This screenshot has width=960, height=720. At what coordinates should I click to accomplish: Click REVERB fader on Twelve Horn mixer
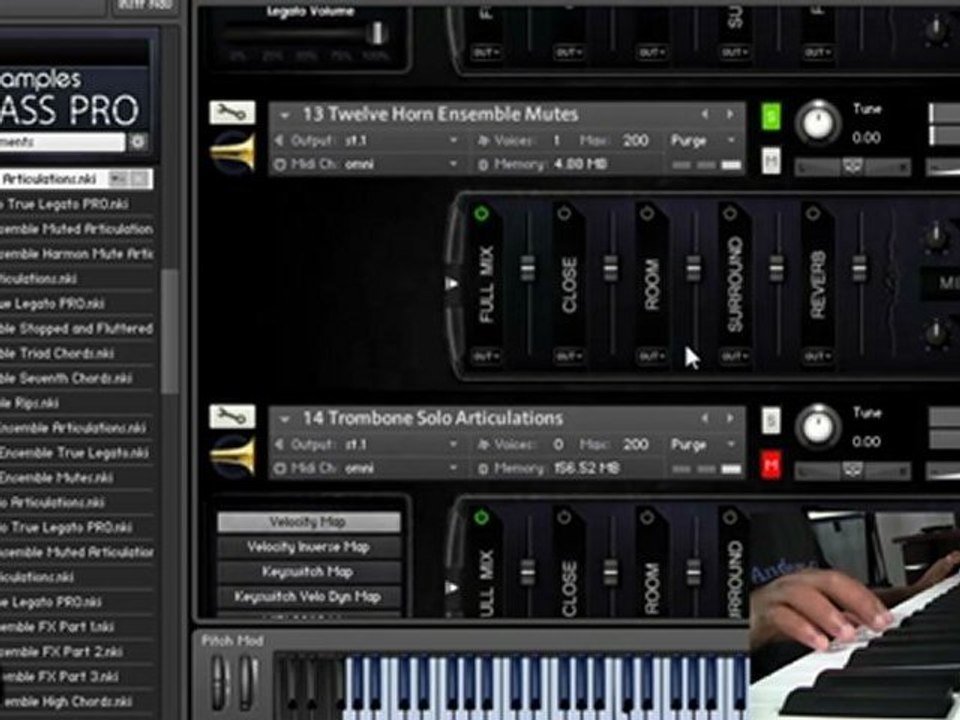pyautogui.click(x=860, y=269)
